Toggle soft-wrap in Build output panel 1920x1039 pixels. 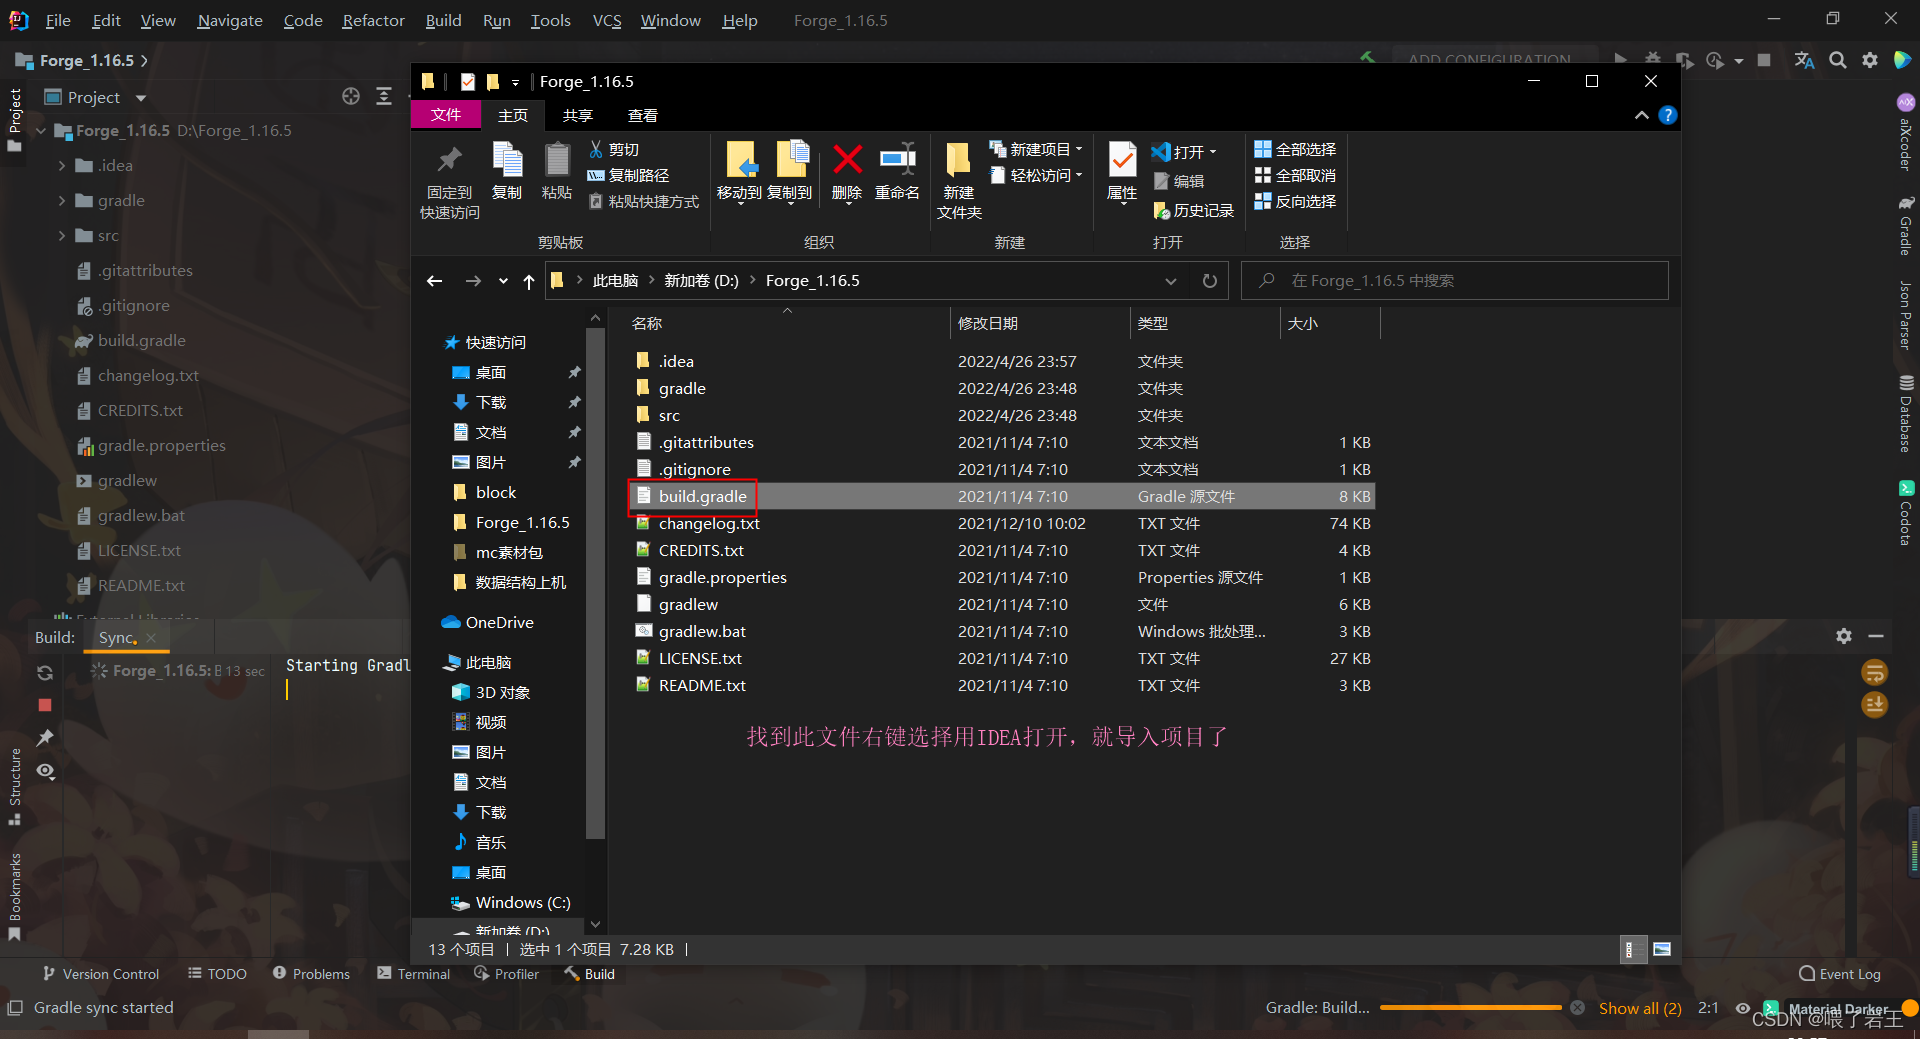(1874, 672)
